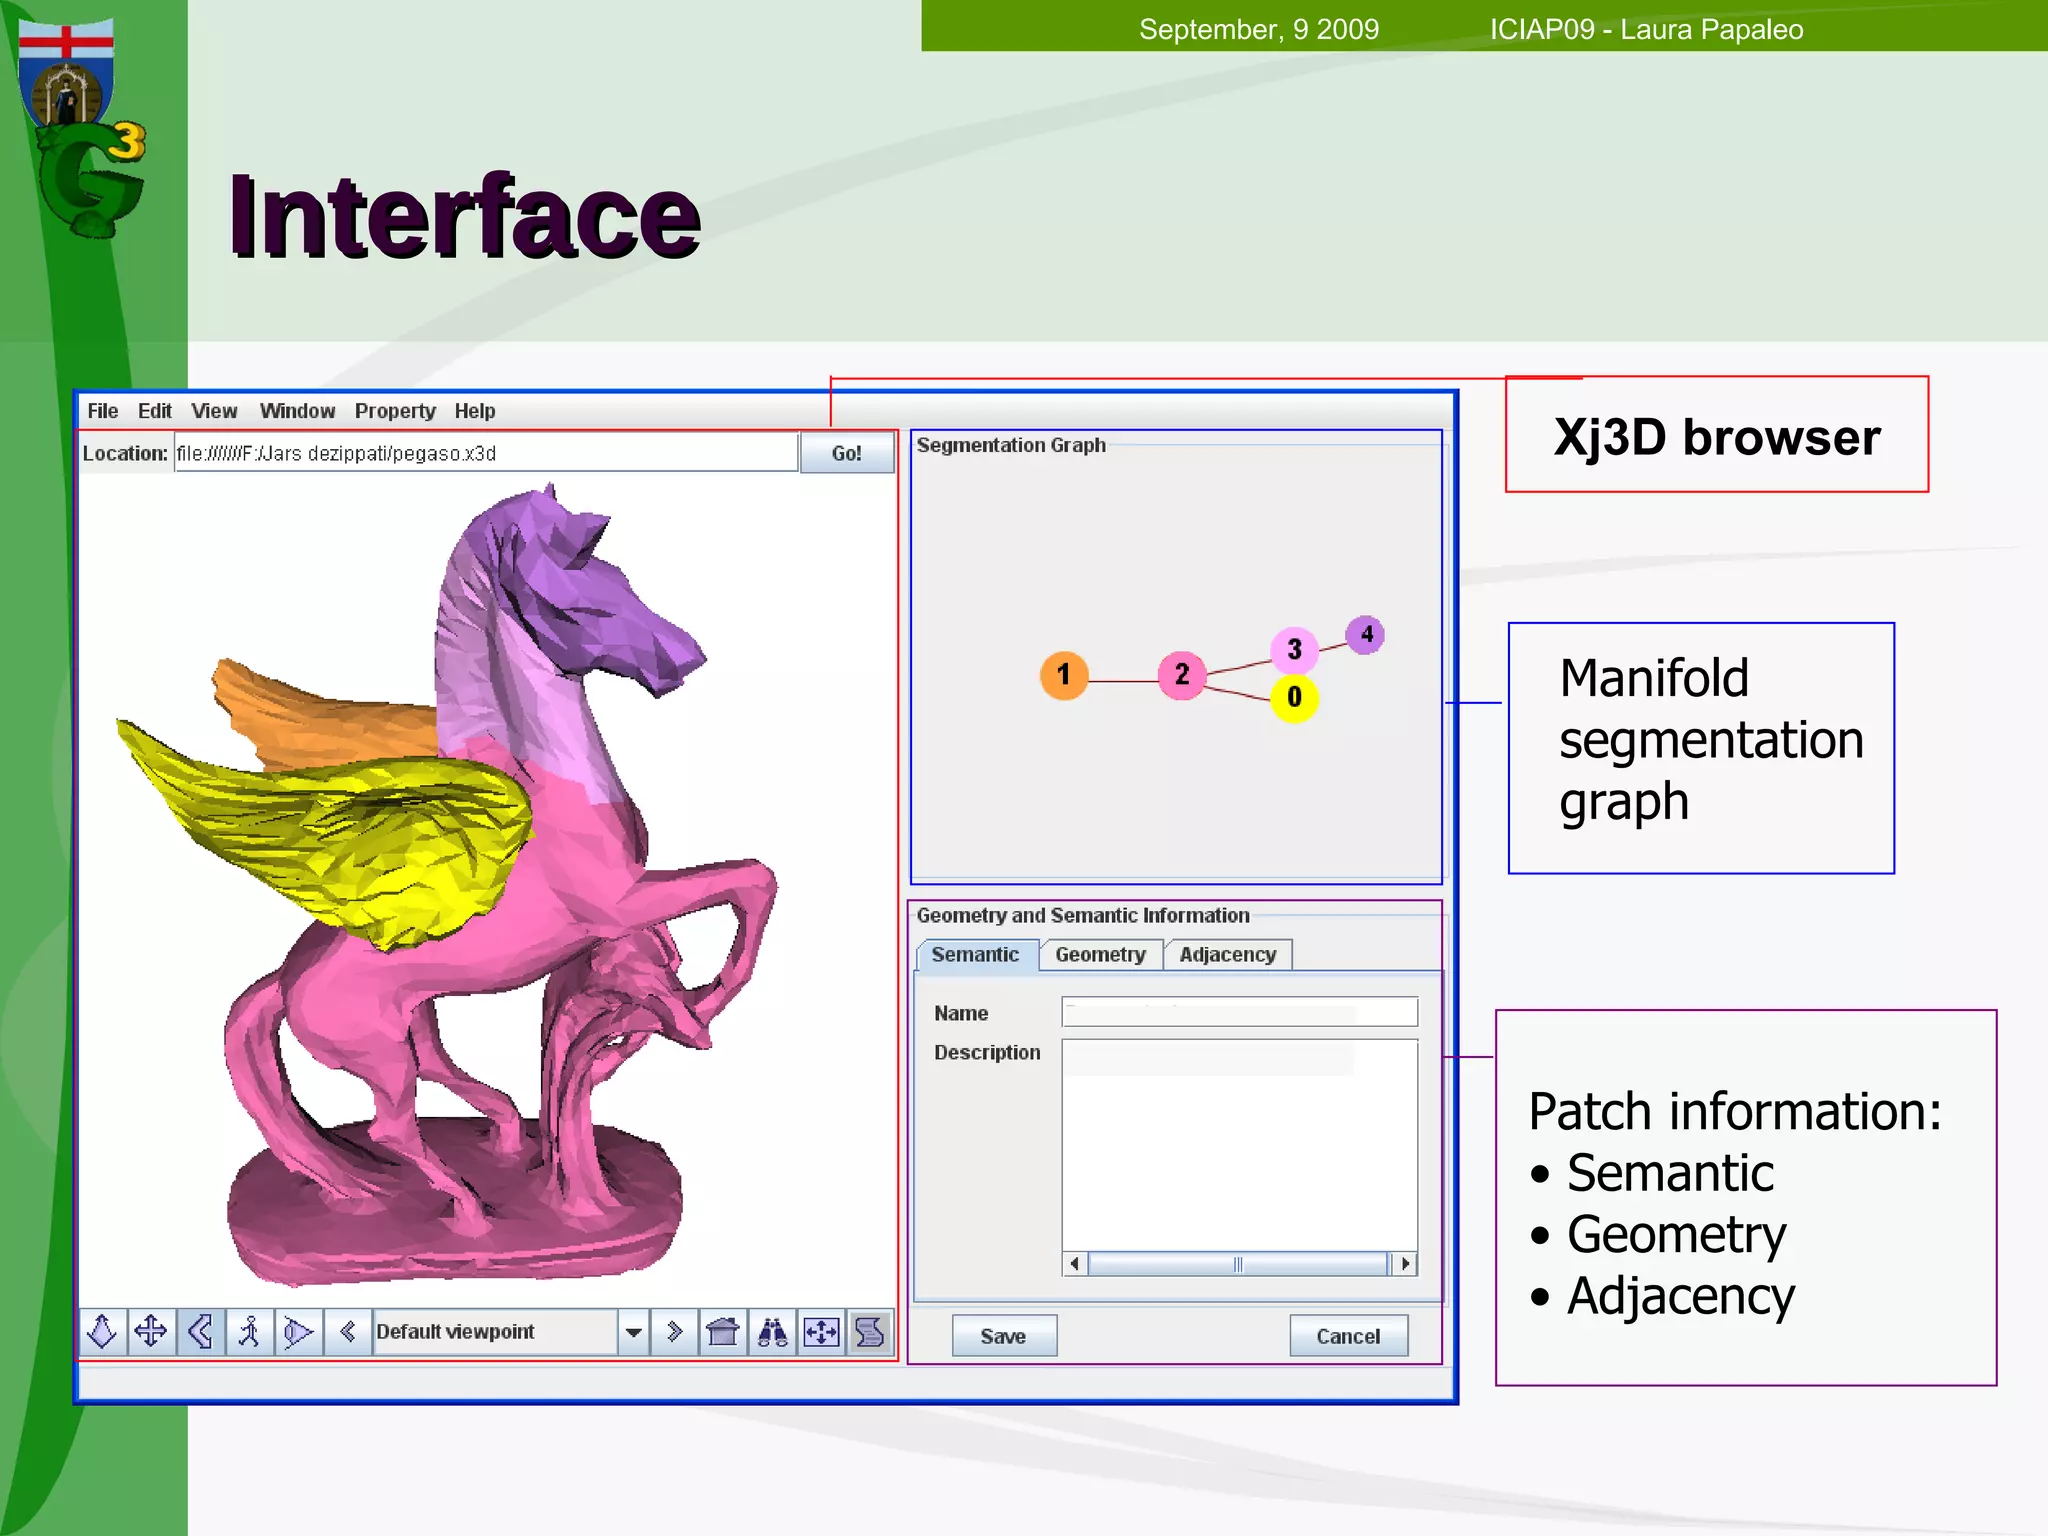This screenshot has width=2048, height=1536.
Task: Click the Description horizontal scrollbar thumb
Action: [x=1238, y=1264]
